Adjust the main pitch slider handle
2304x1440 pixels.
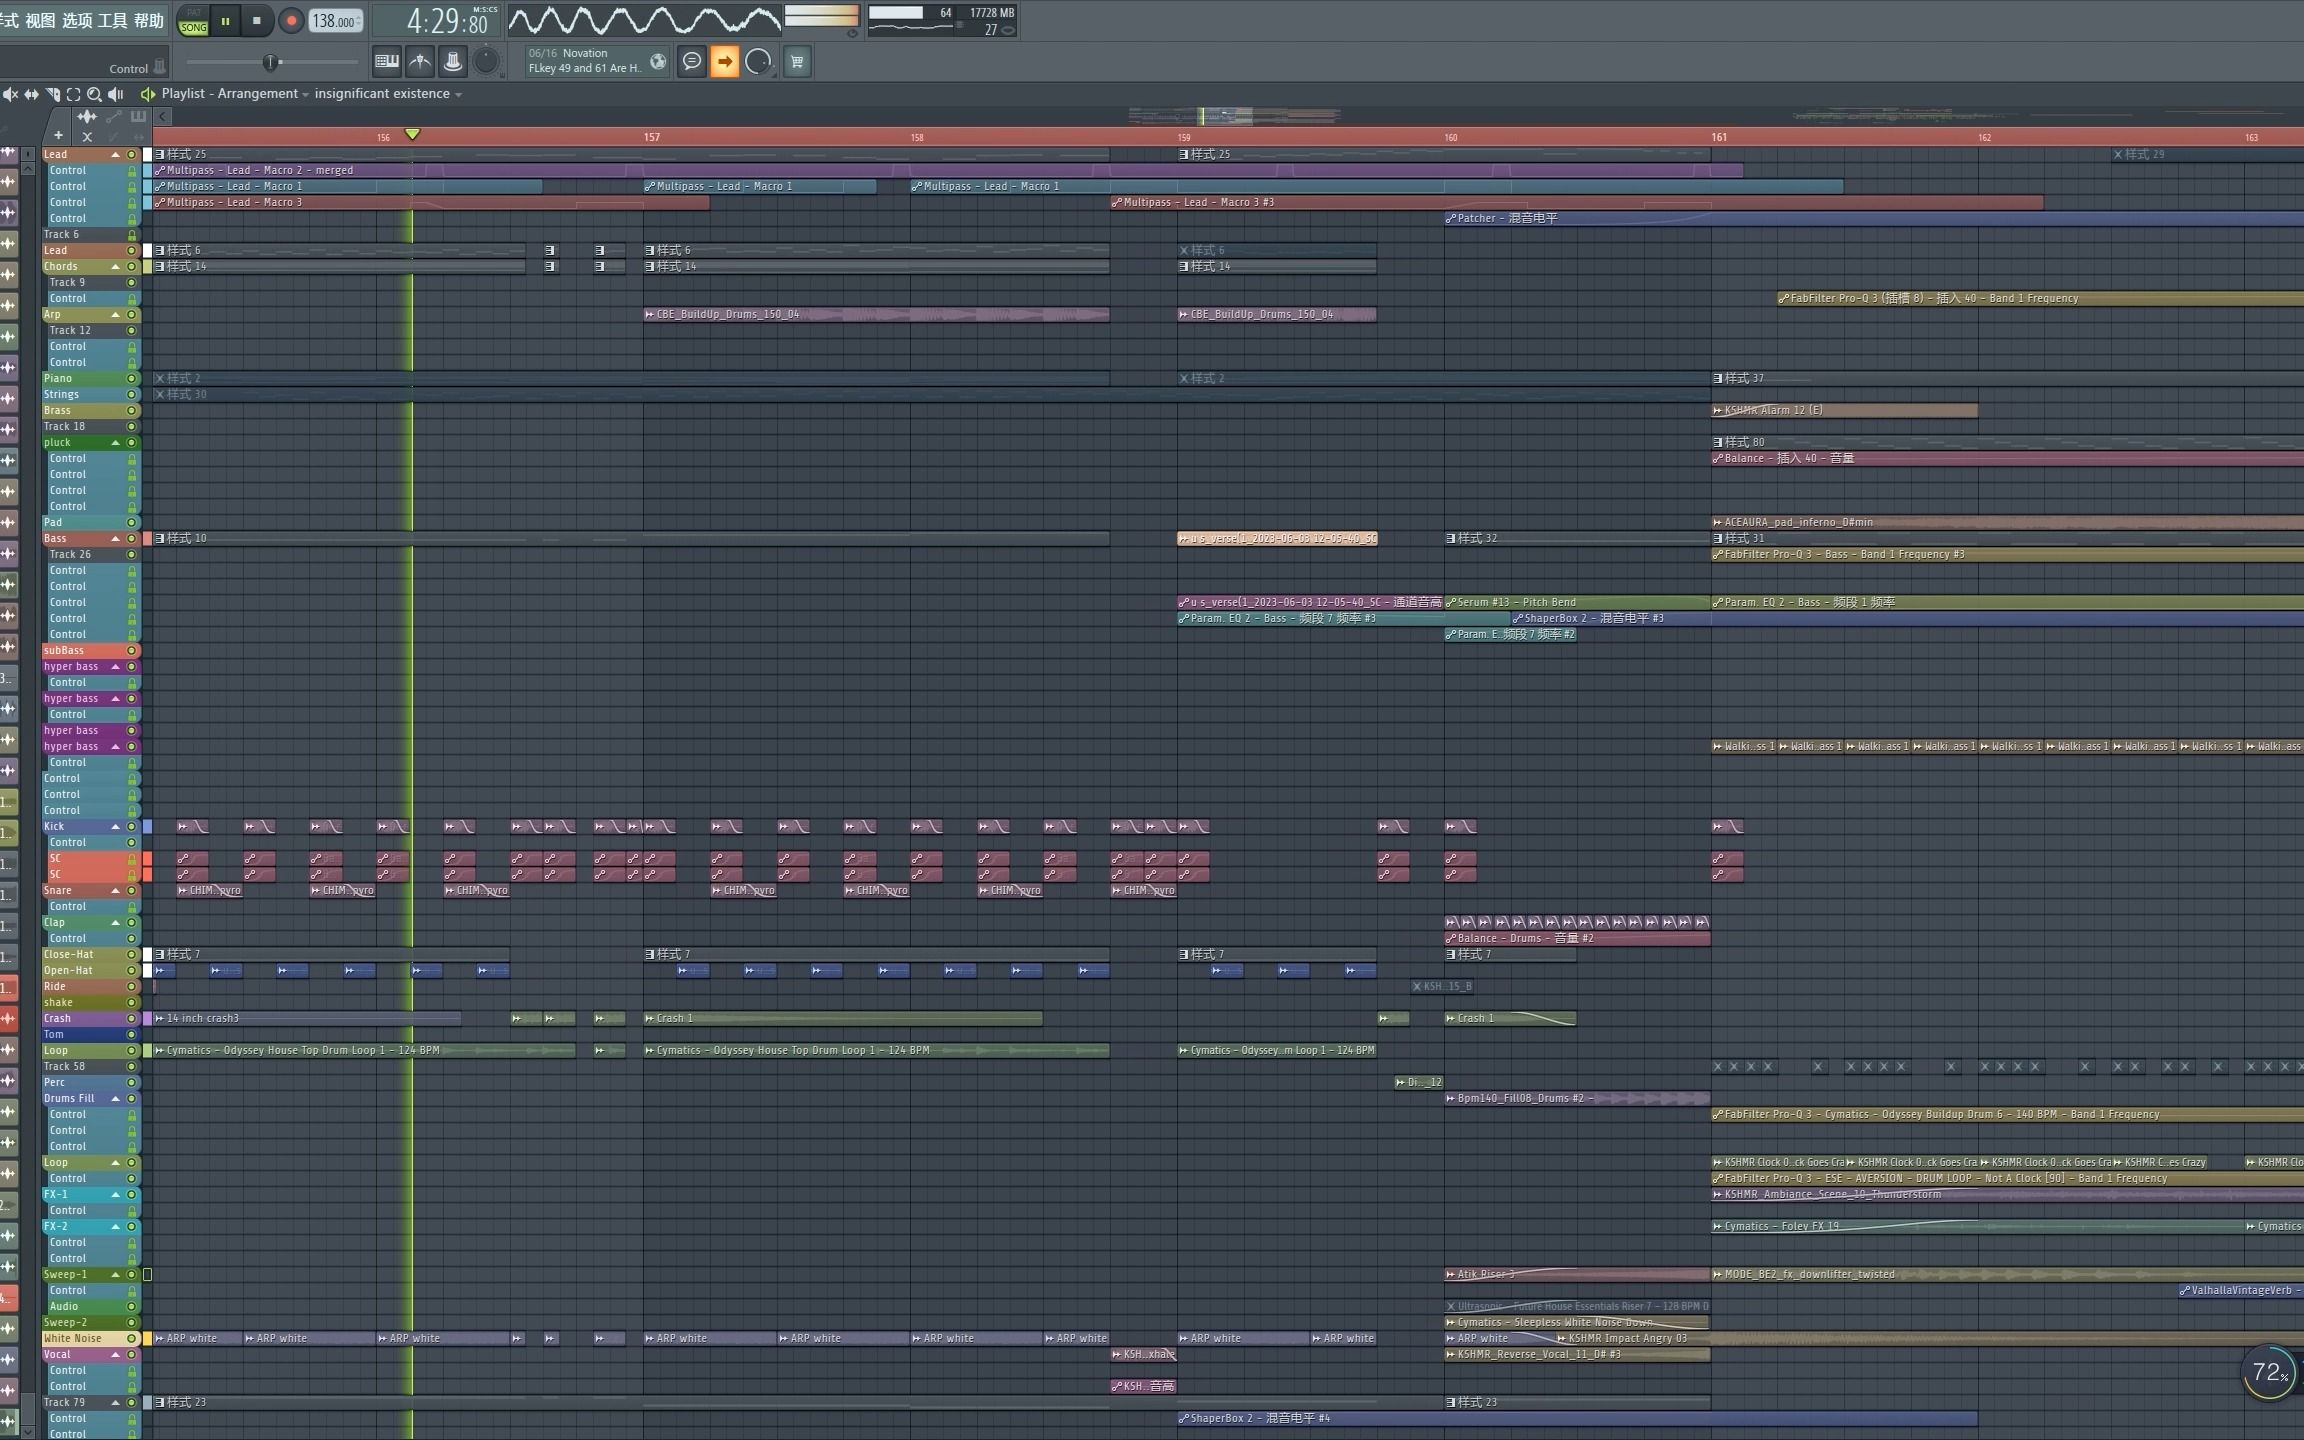270,62
